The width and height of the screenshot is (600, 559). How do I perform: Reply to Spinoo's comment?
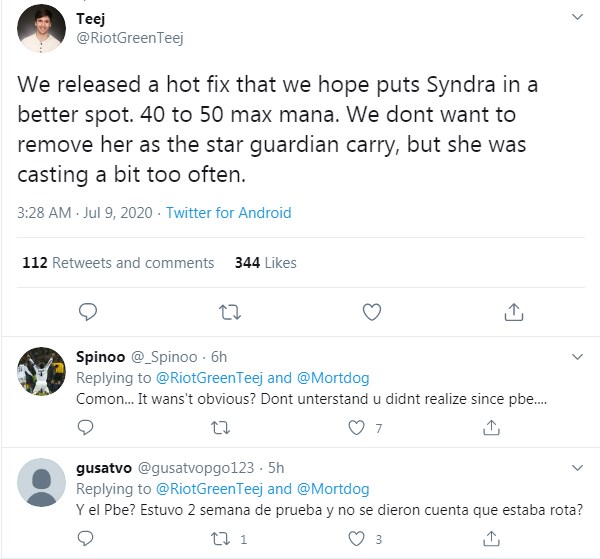(x=86, y=428)
